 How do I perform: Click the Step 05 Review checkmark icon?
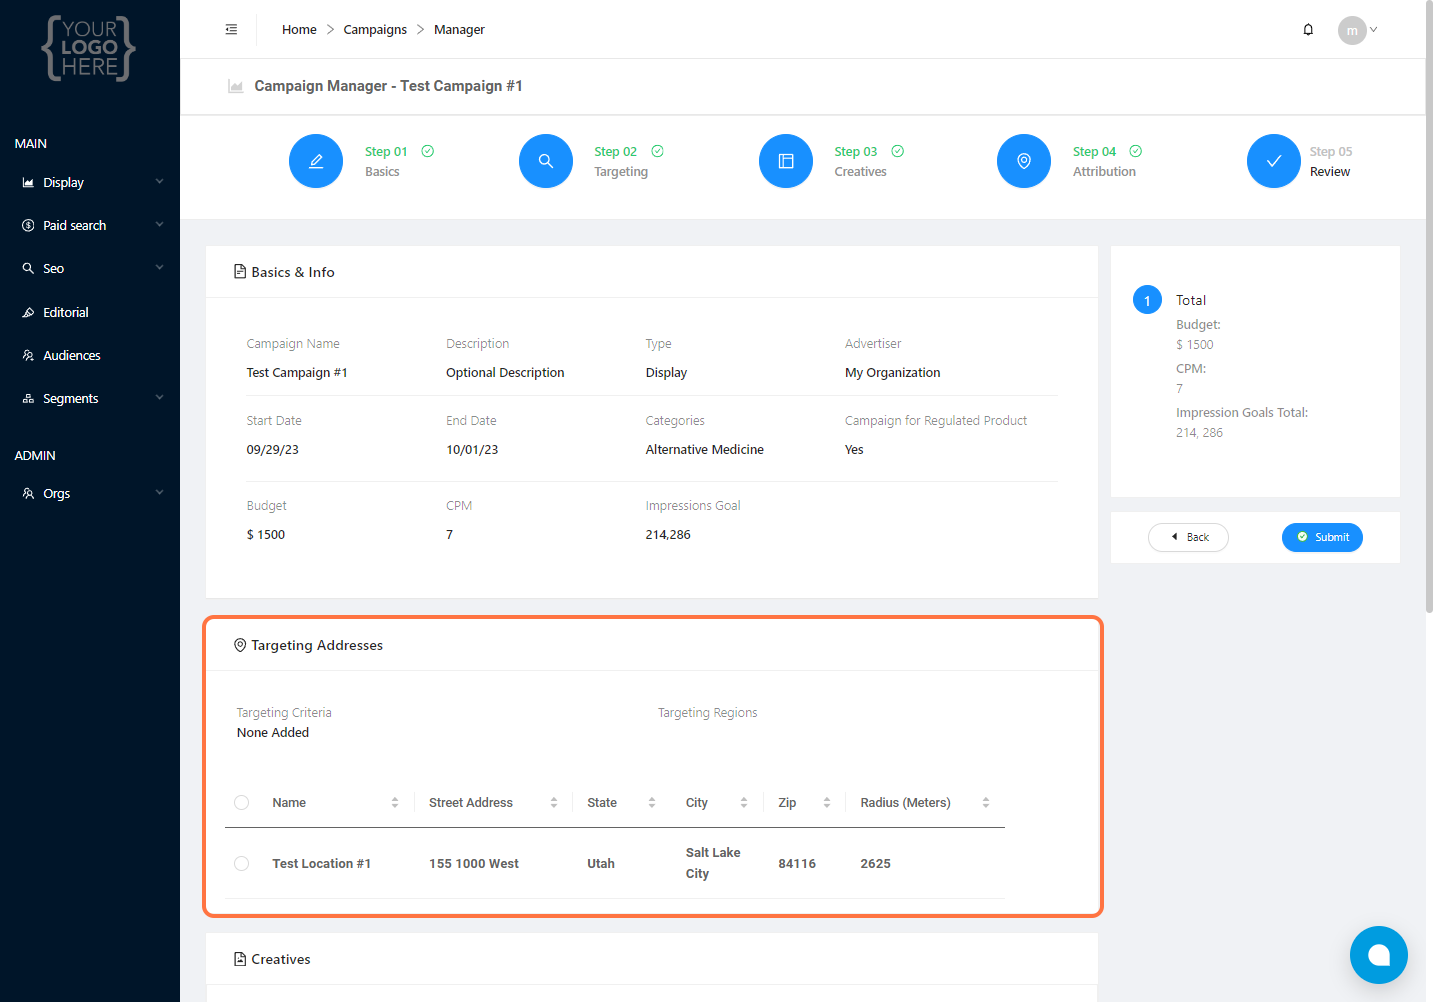pos(1274,161)
